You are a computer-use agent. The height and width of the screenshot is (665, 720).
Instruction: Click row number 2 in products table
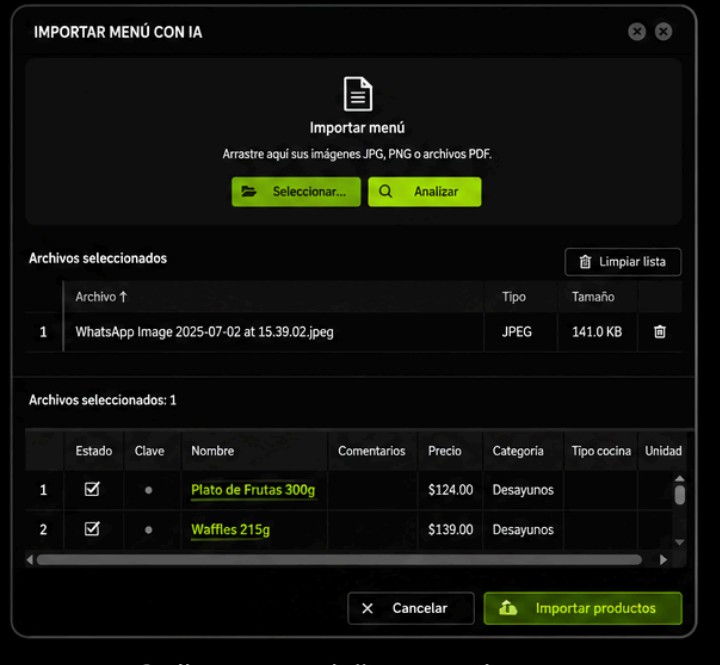click(44, 530)
